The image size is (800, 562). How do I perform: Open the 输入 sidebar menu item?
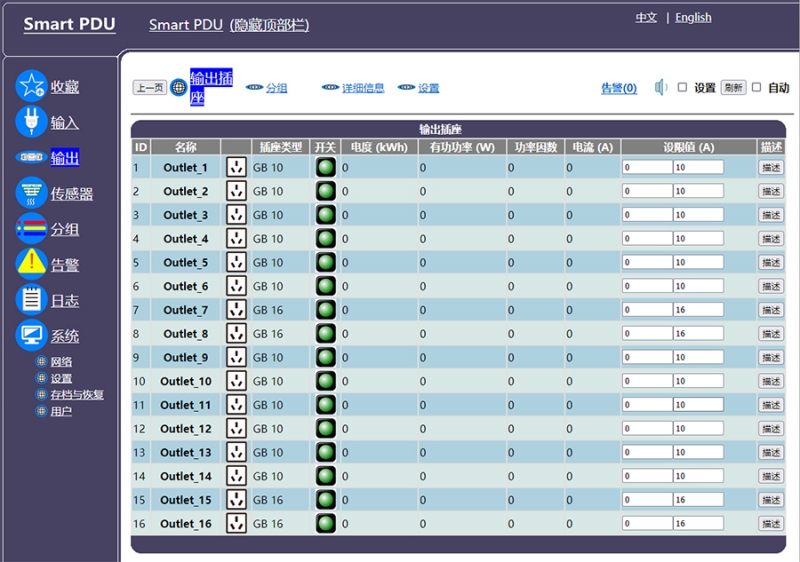64,122
